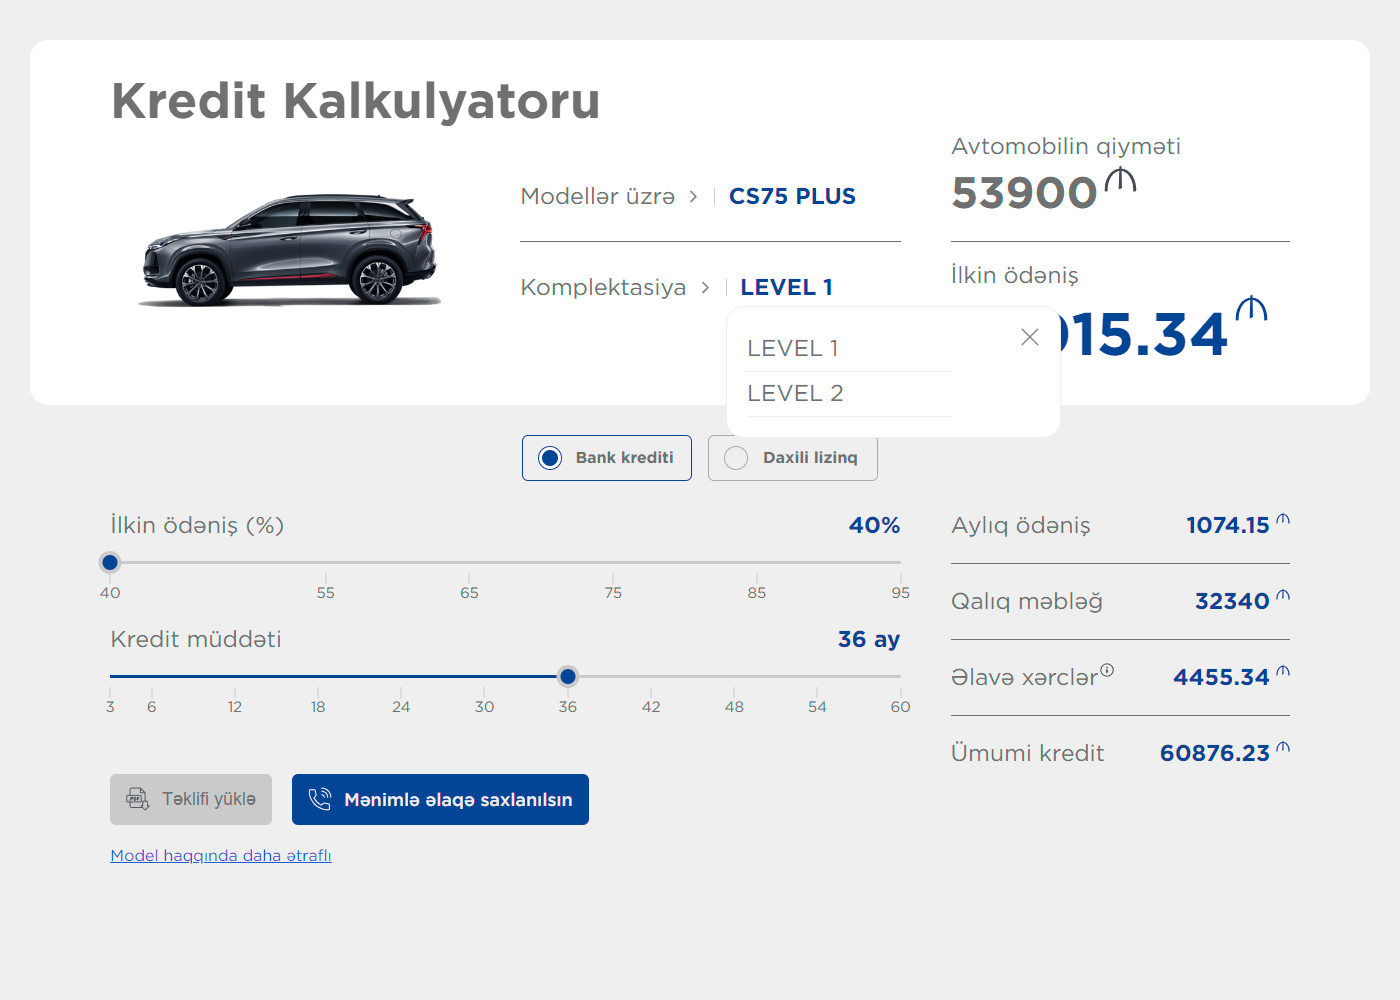Click PDF icon on Təklifi yüklə
Image resolution: width=1400 pixels, height=1000 pixels.
click(x=137, y=799)
